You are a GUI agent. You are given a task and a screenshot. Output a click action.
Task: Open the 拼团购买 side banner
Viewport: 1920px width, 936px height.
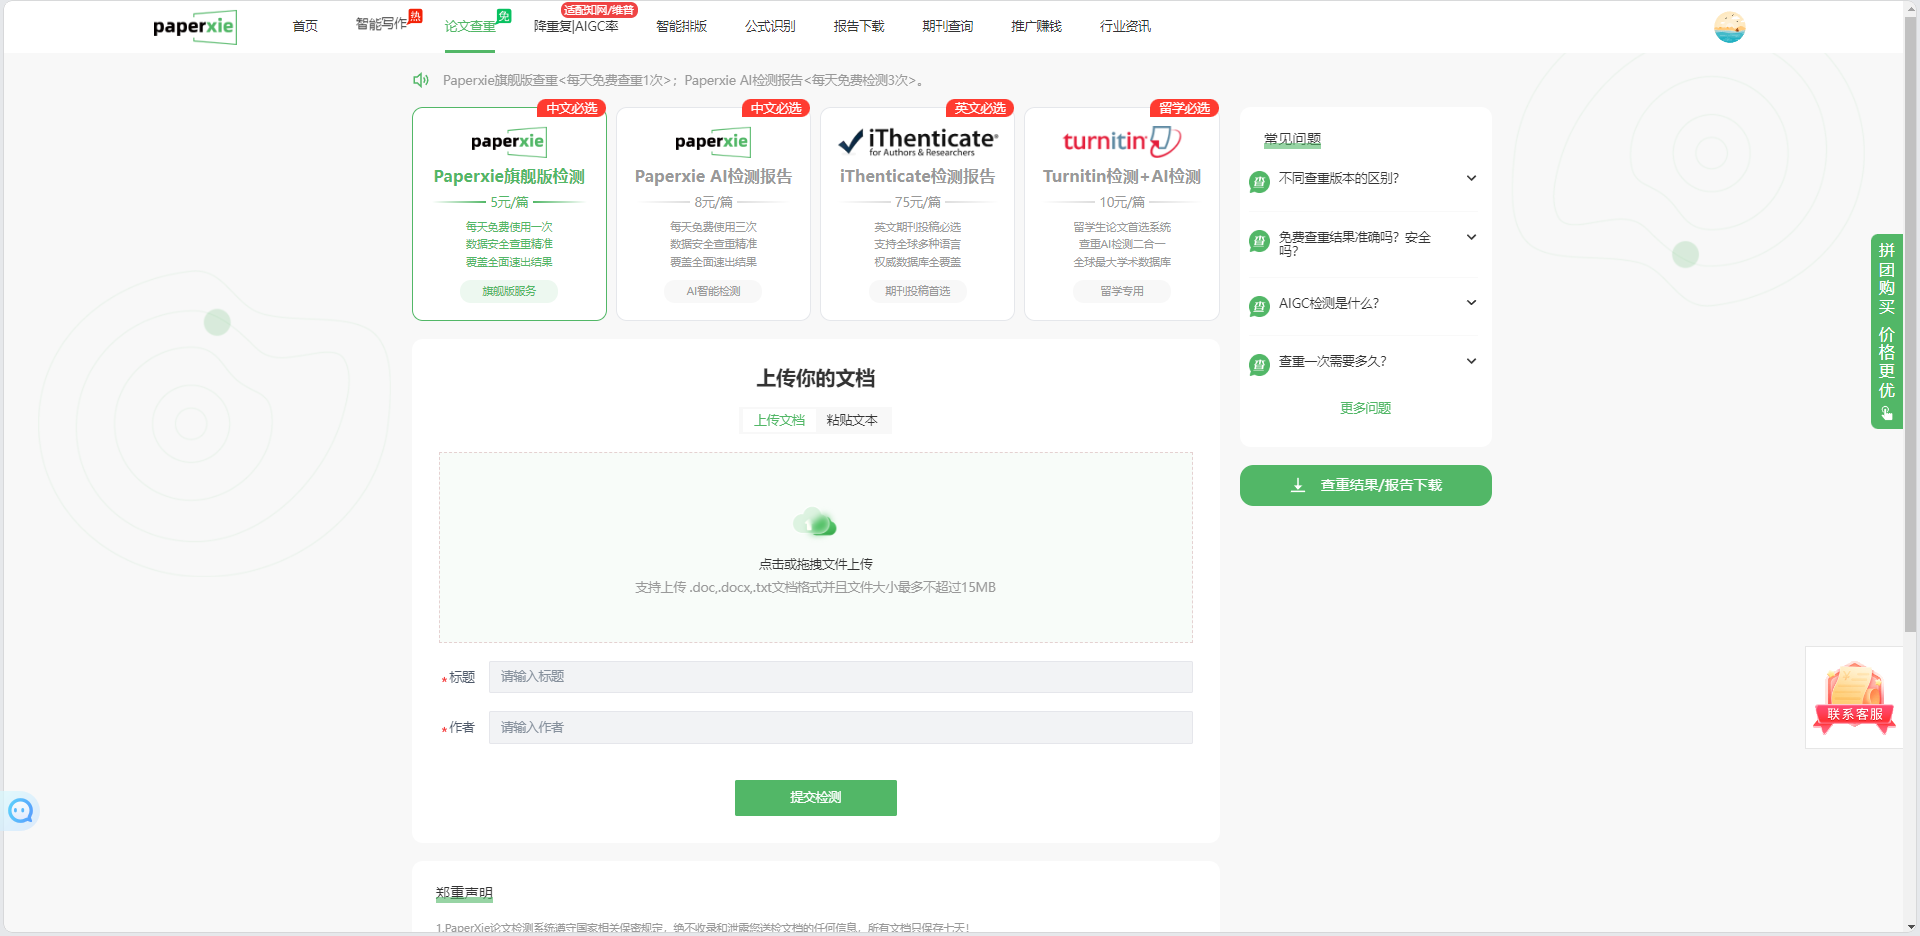[x=1886, y=331]
